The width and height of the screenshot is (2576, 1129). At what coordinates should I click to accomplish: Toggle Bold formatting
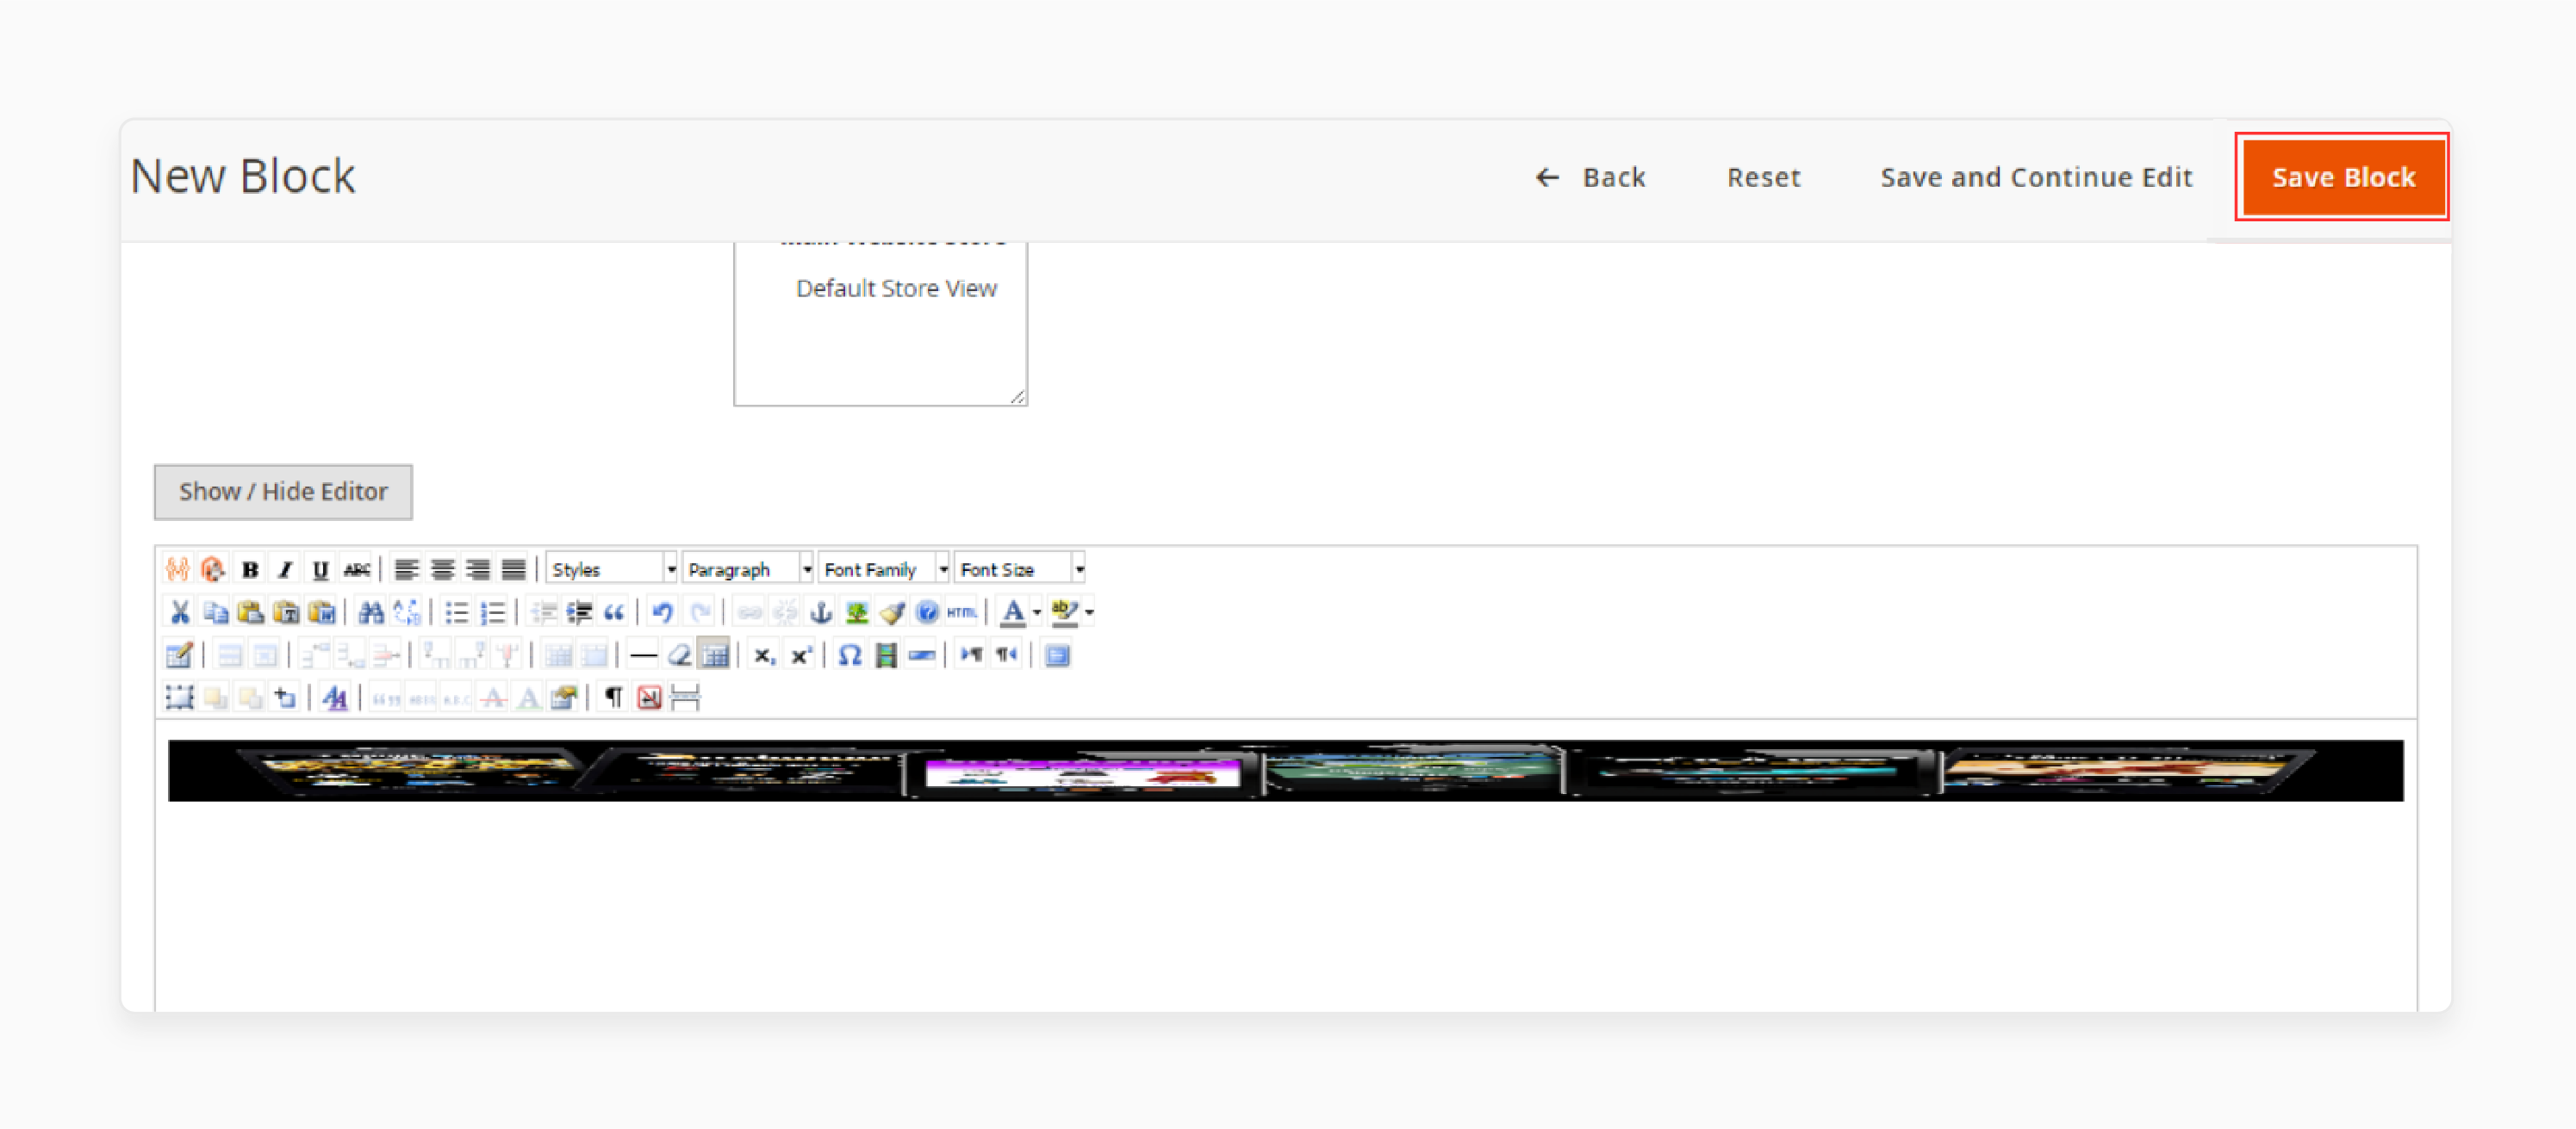coord(249,569)
